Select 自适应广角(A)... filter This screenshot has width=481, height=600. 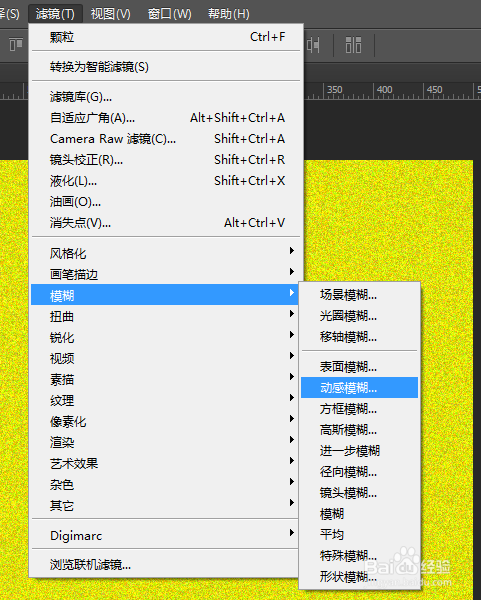(x=165, y=118)
